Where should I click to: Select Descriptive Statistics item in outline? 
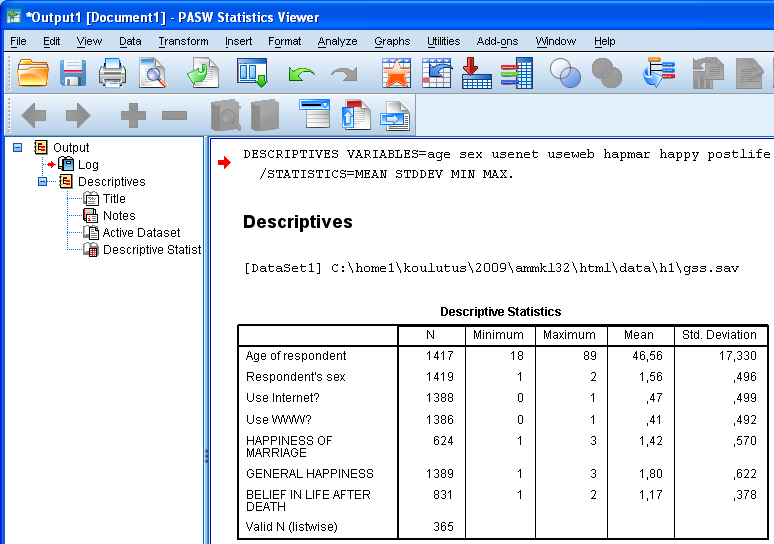[x=152, y=250]
